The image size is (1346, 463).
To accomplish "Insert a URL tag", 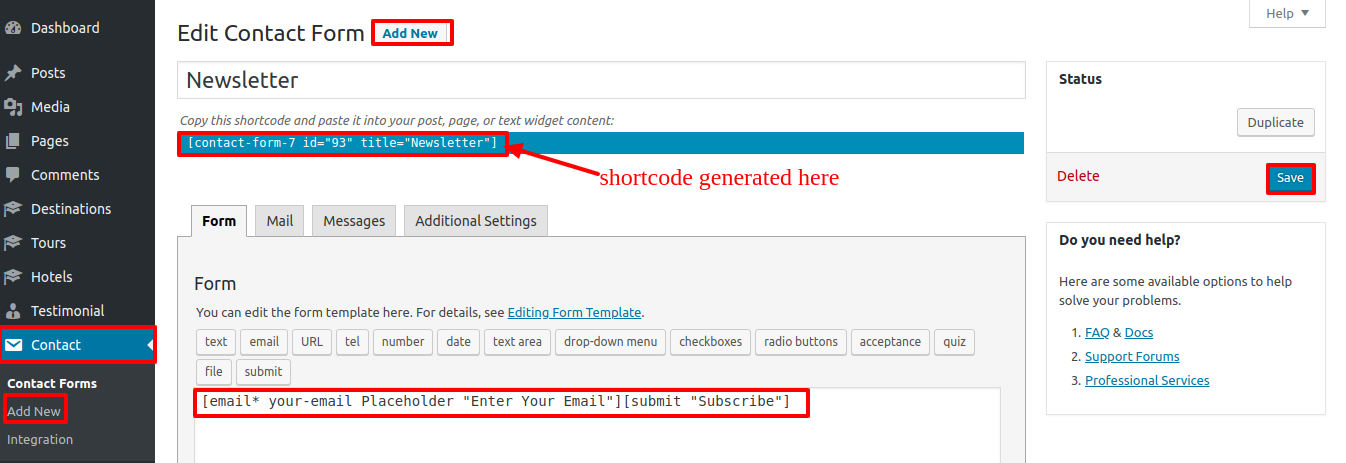I will tap(312, 342).
